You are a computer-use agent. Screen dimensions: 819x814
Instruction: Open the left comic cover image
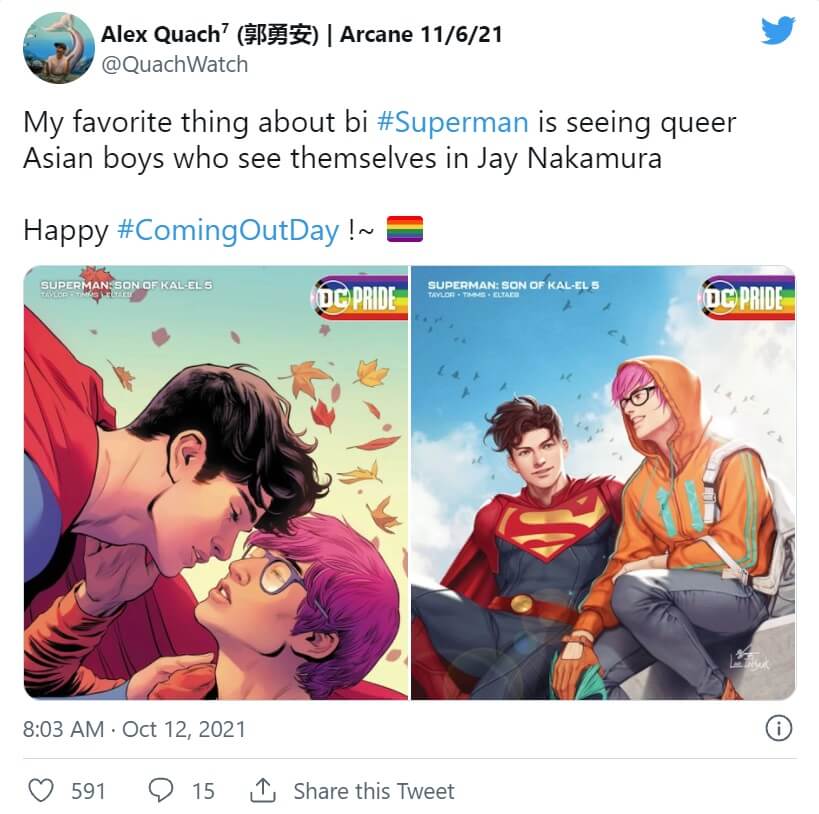pos(216,483)
